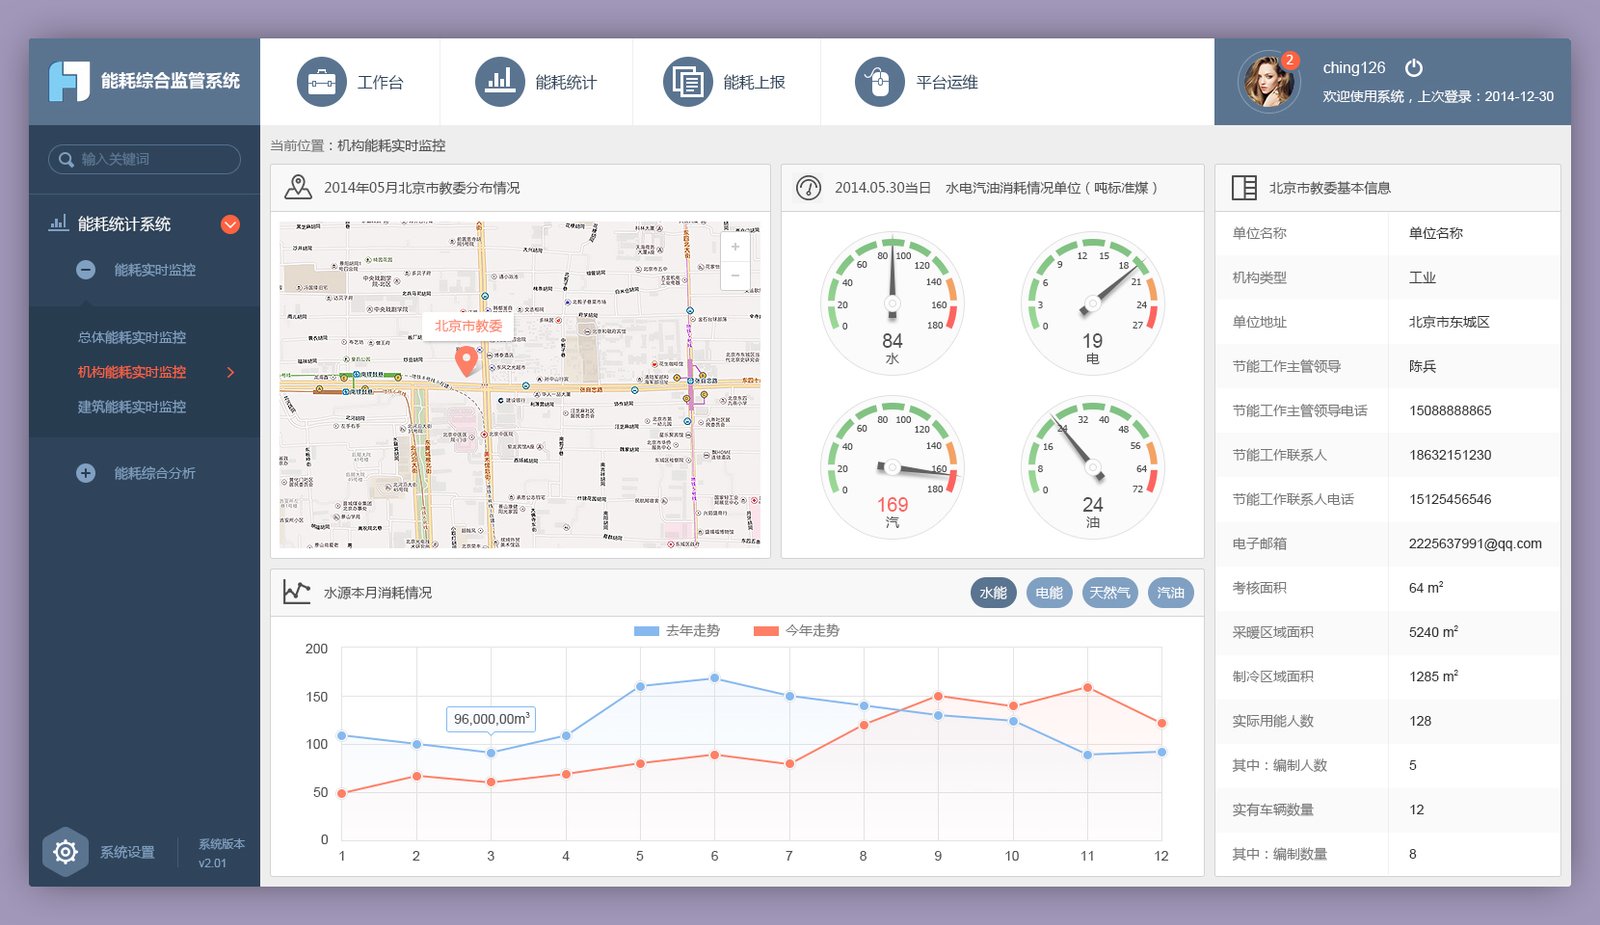Collapse the 能耗实时监控 minus expander
1600x925 pixels.
pos(86,270)
